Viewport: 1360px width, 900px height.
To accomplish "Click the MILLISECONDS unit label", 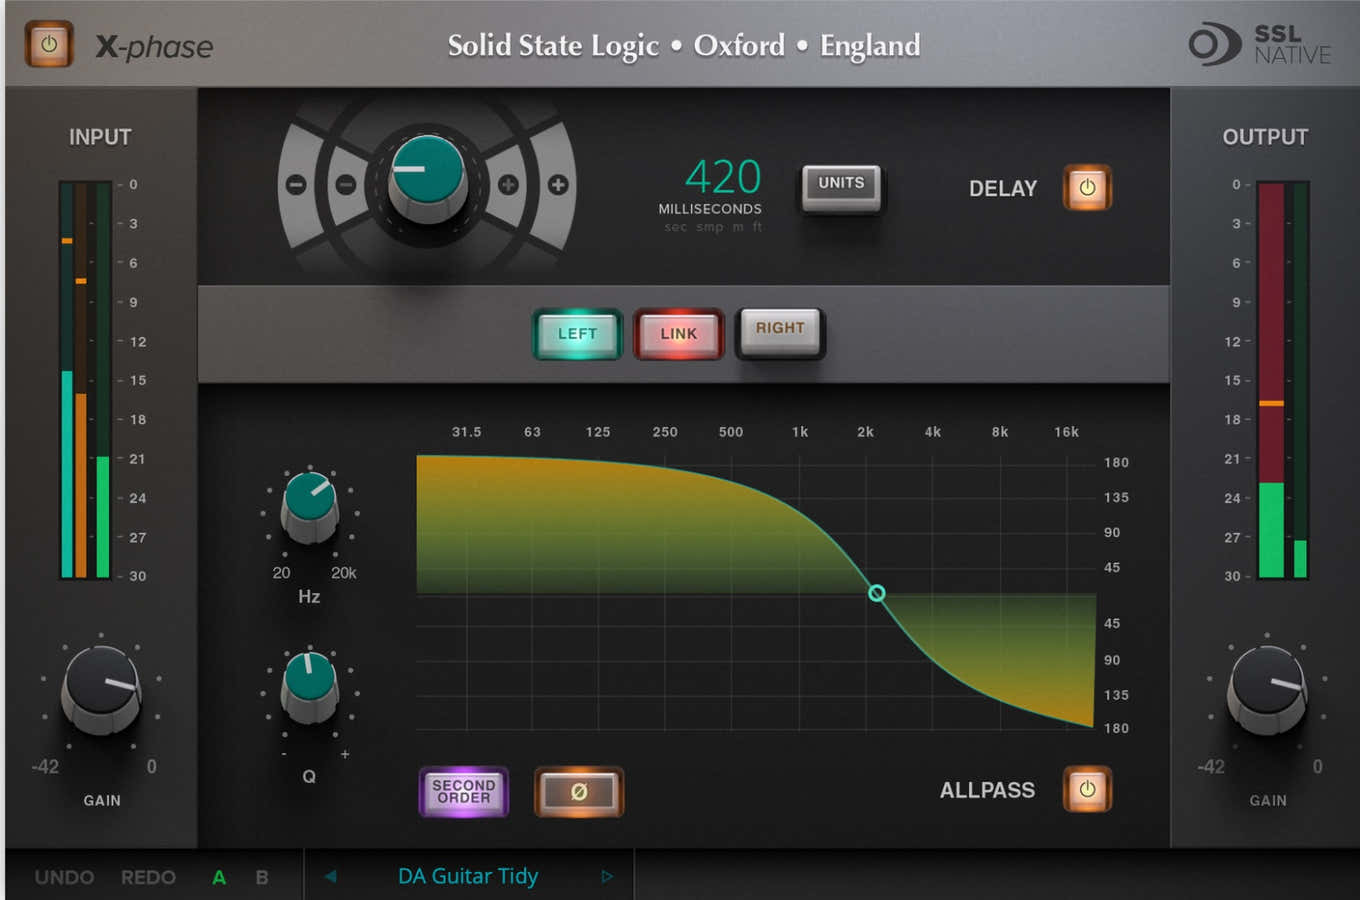I will click(x=710, y=209).
